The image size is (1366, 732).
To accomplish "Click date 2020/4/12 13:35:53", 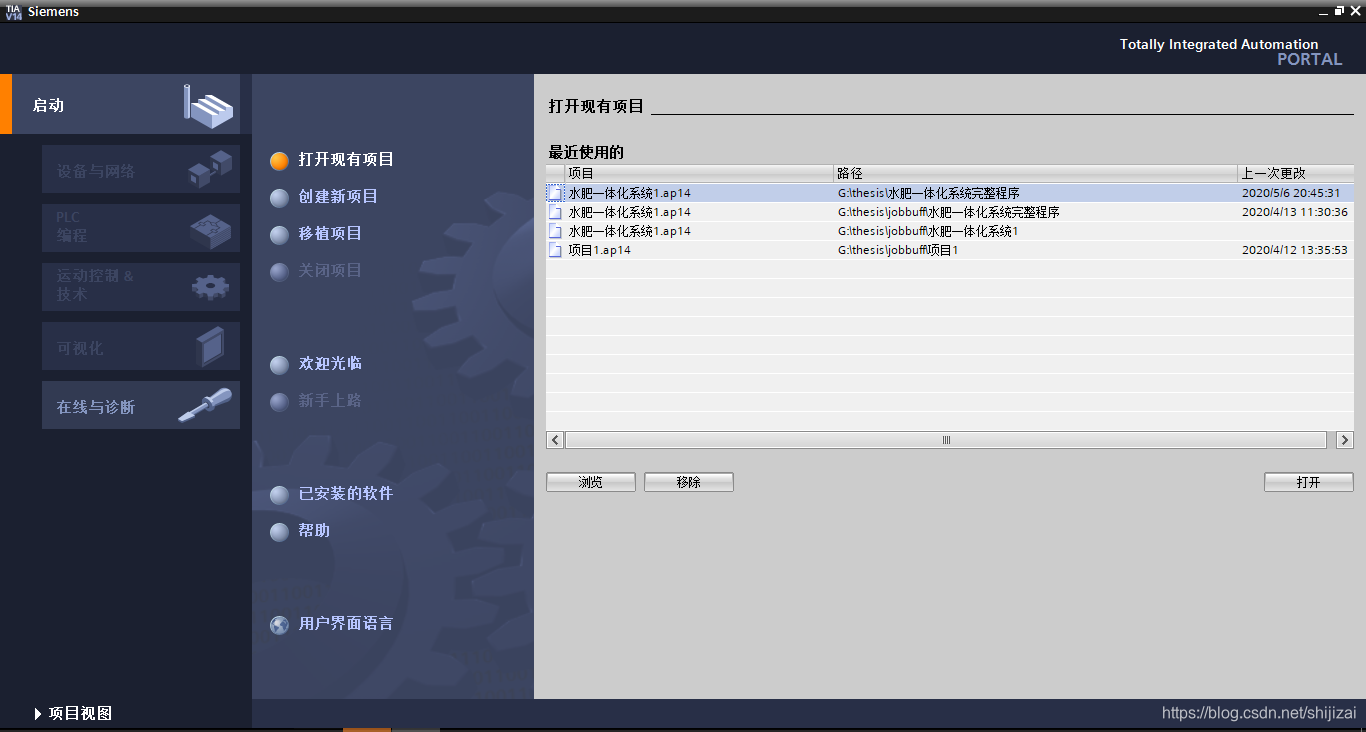I will point(1295,250).
